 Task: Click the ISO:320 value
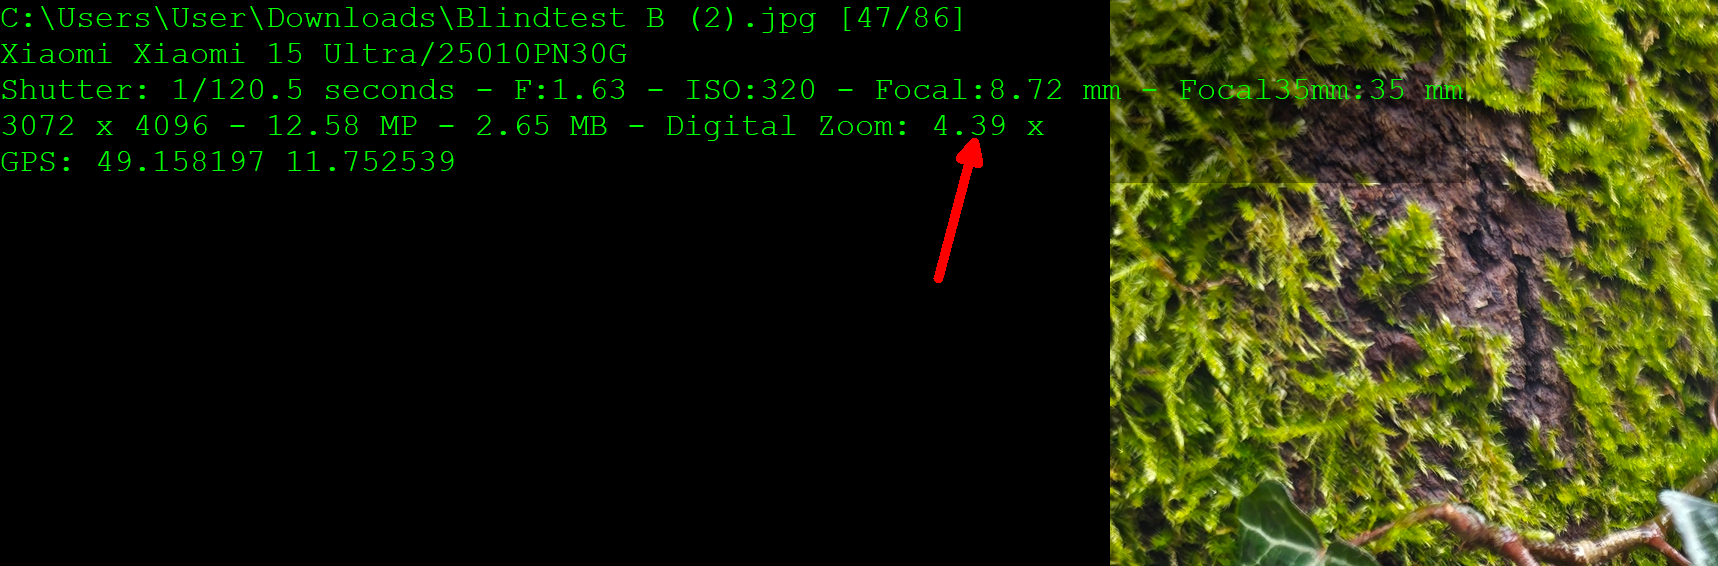click(x=750, y=90)
